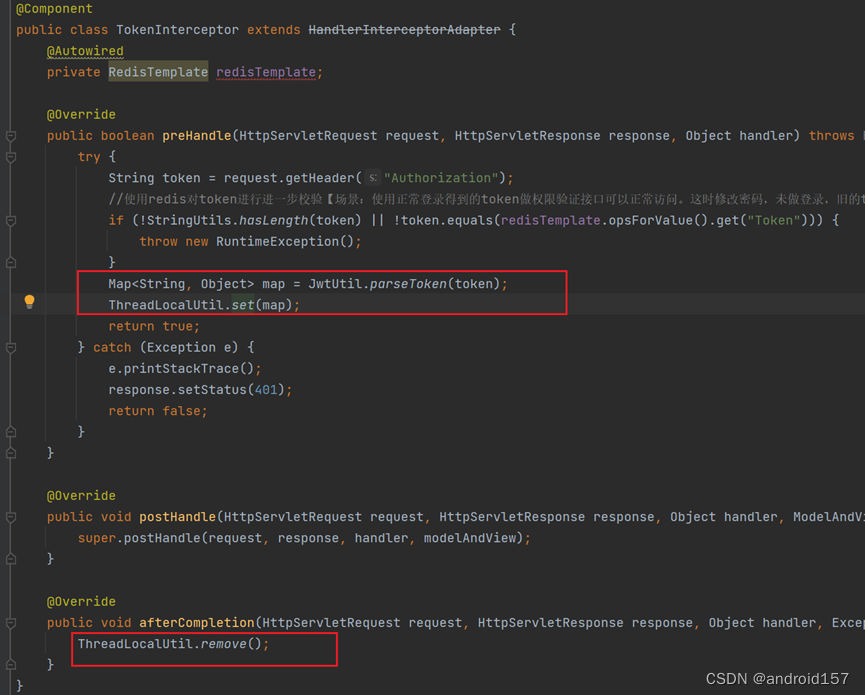Click the 'return true;' statement
Screen dimensions: 865x695
[154, 326]
